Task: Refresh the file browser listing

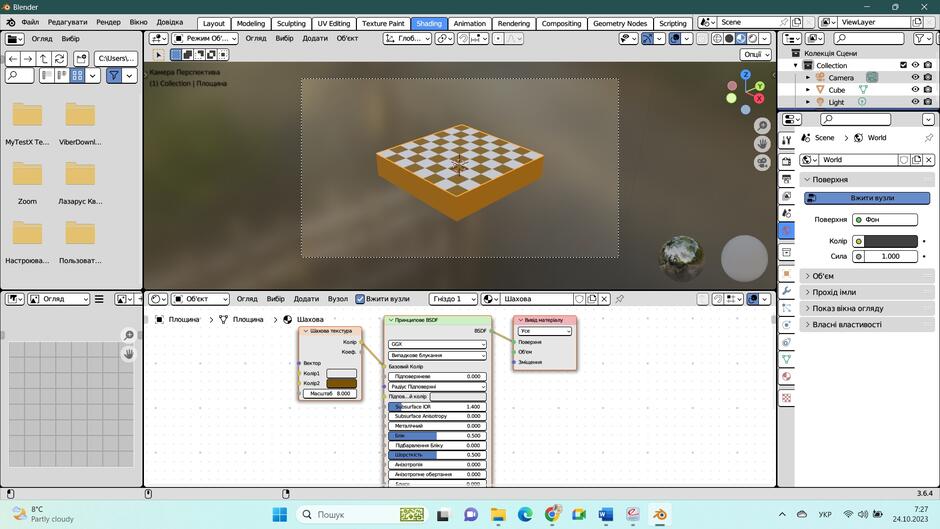Action: pos(59,59)
